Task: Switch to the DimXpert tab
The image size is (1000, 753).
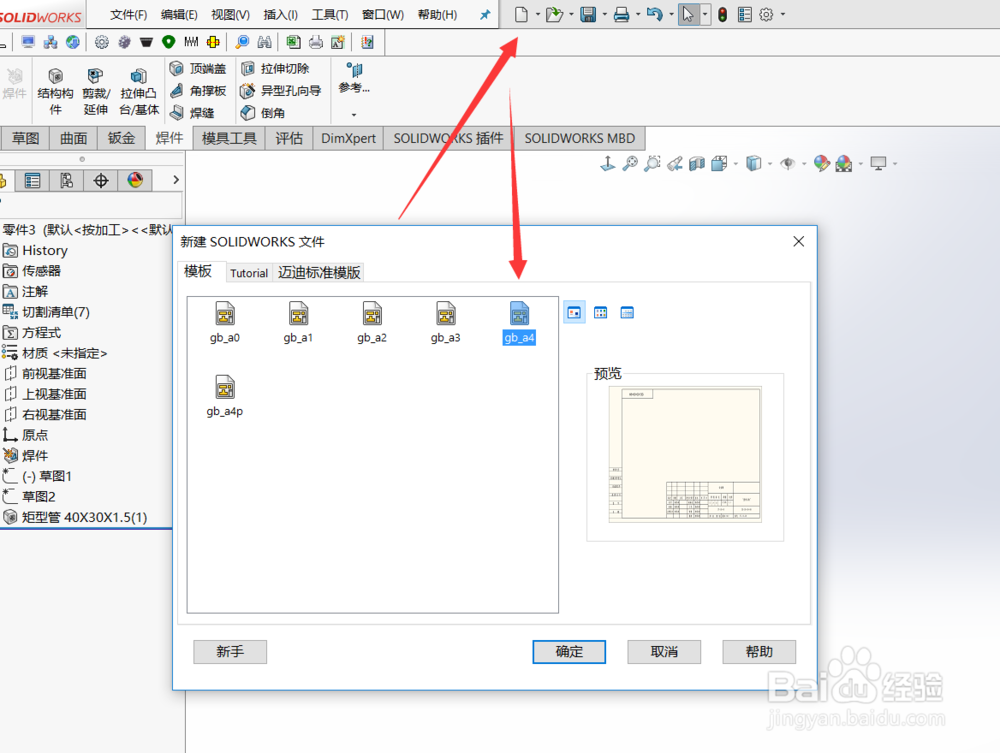Action: pyautogui.click(x=348, y=138)
